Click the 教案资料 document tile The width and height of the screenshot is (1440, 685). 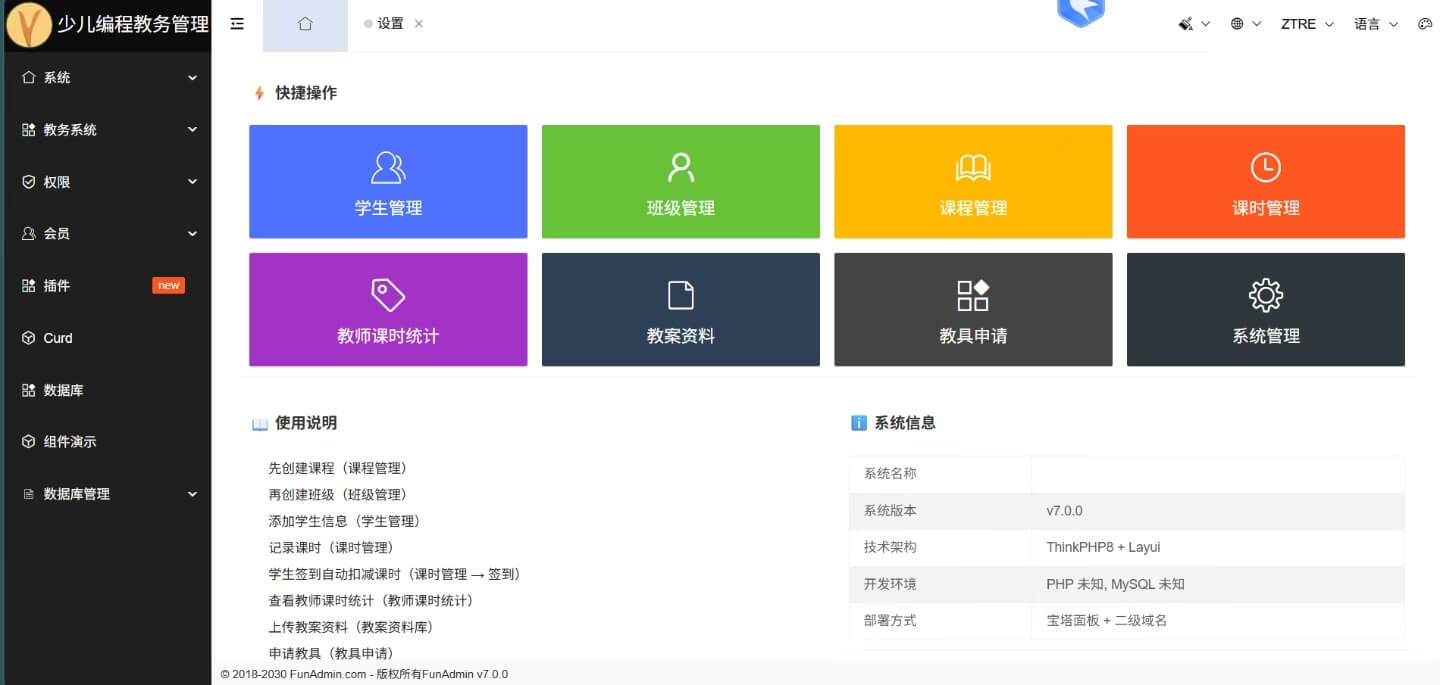680,310
